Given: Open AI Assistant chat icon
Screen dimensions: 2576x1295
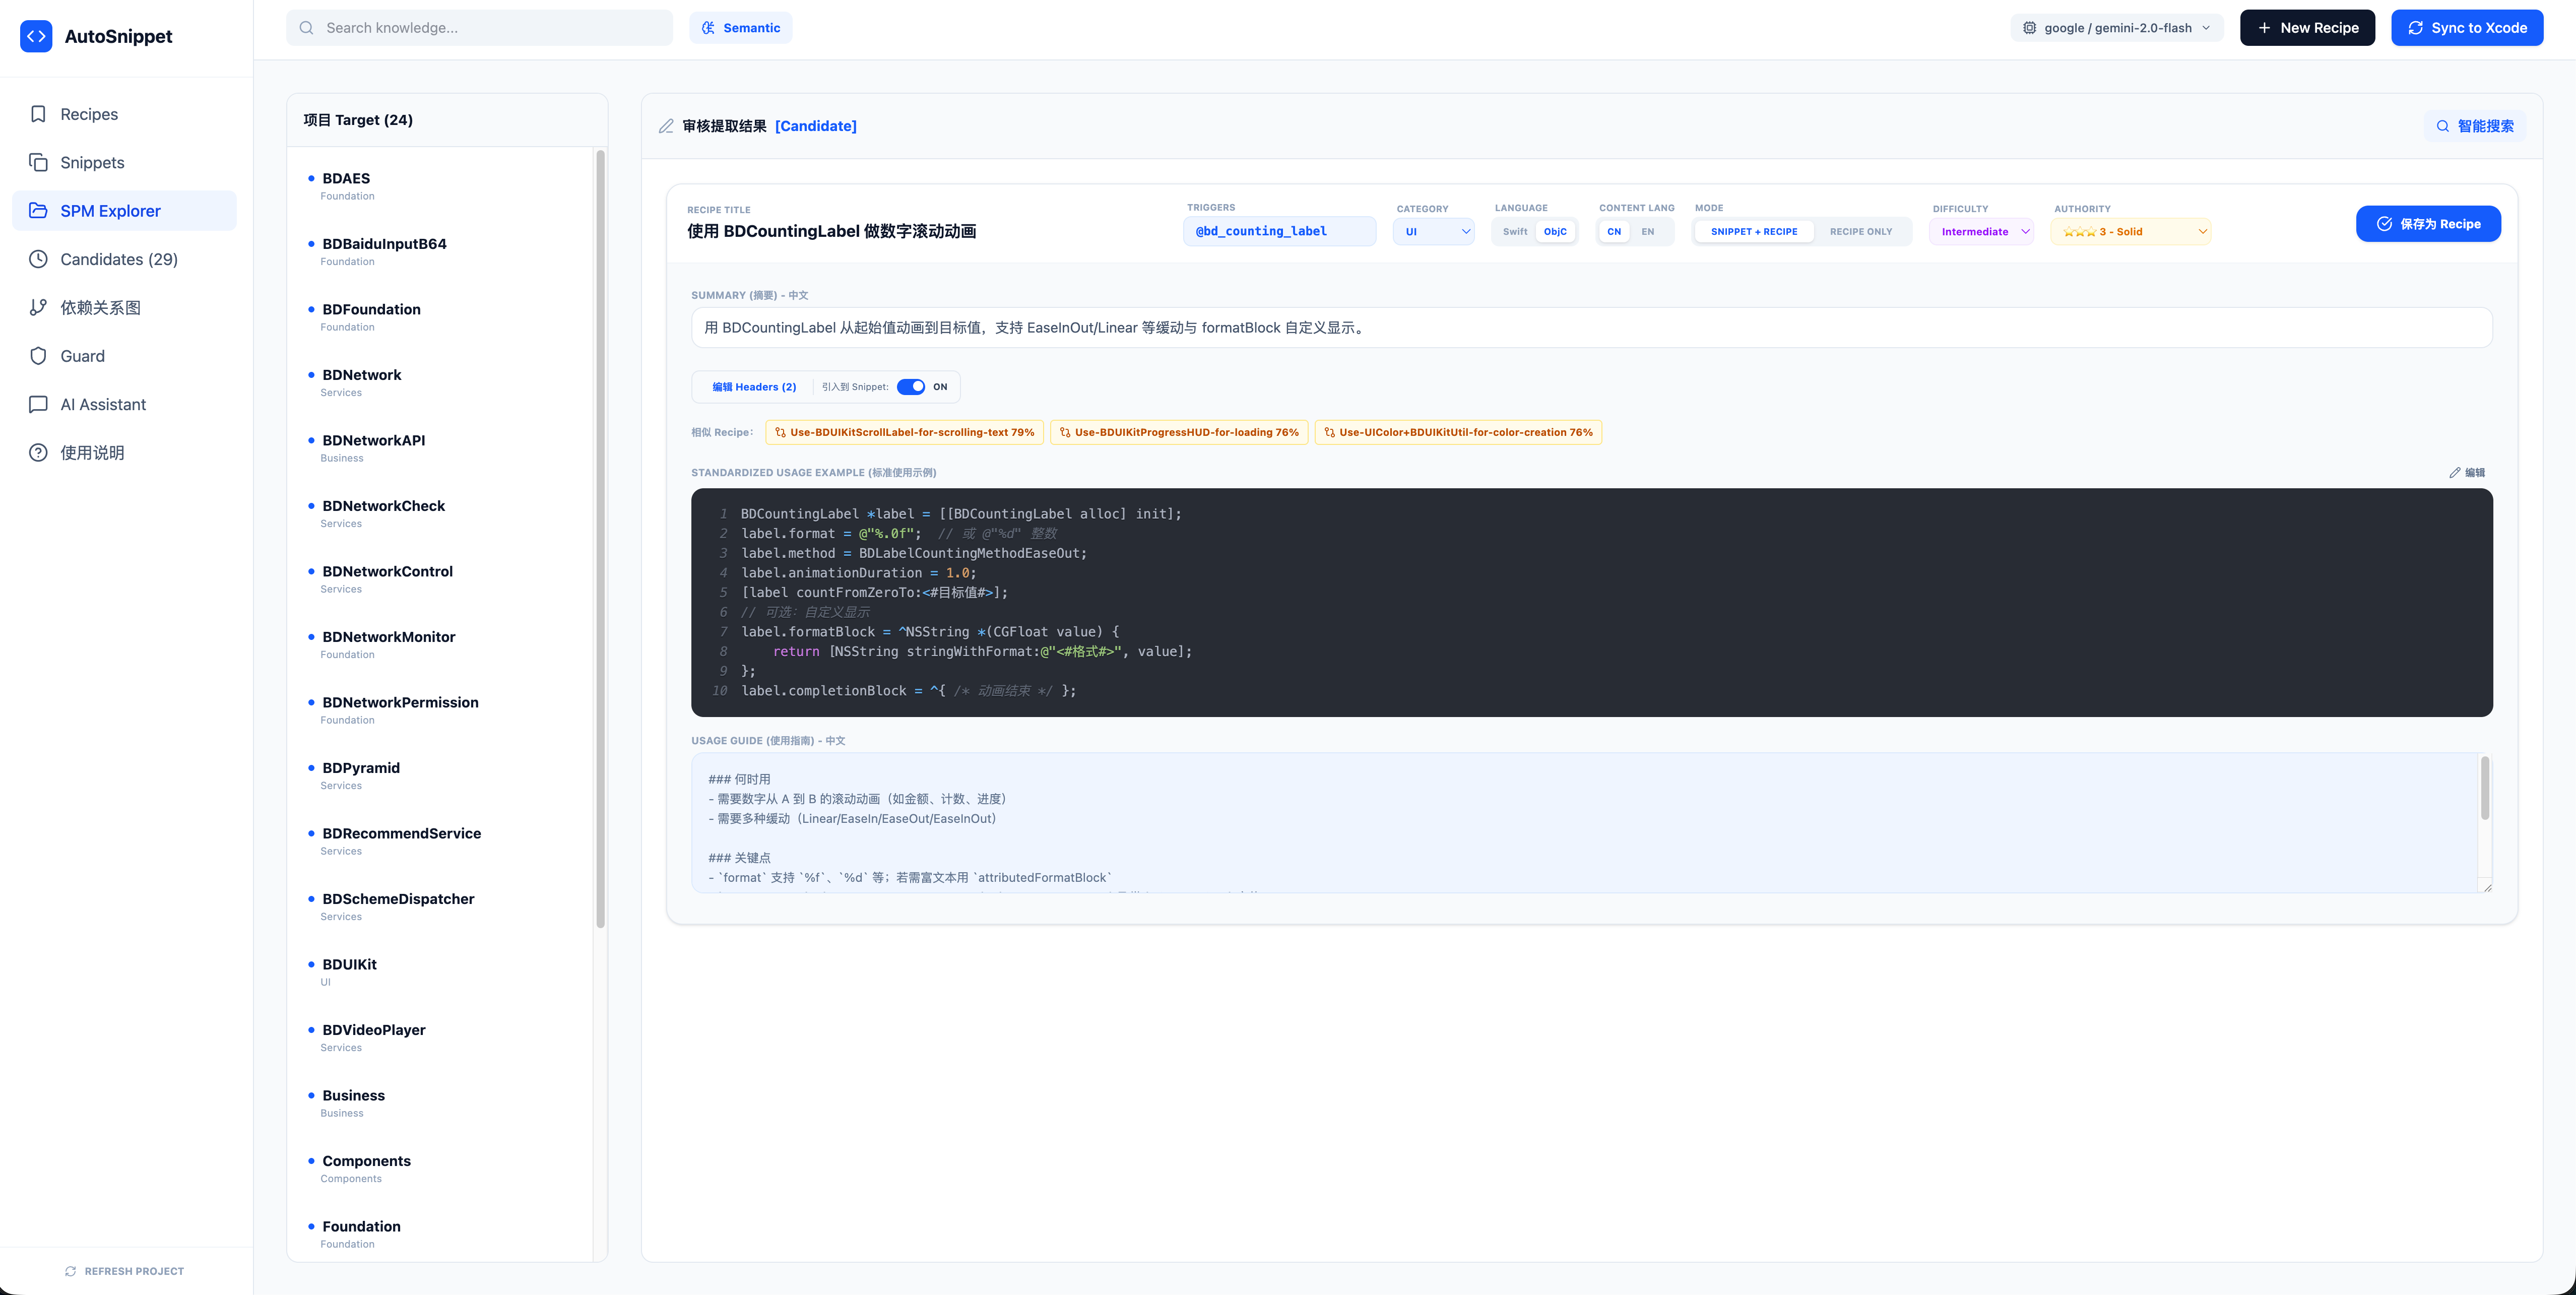Looking at the screenshot, I should [38, 404].
